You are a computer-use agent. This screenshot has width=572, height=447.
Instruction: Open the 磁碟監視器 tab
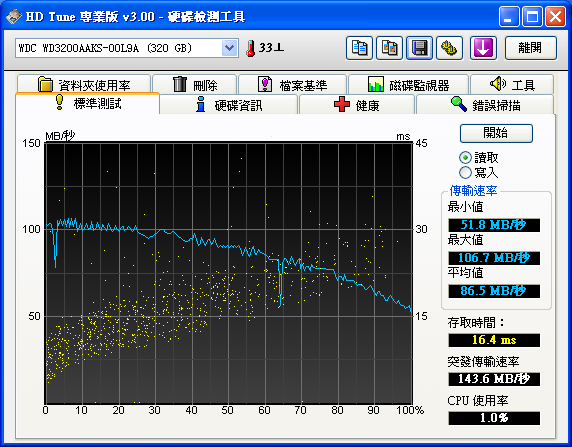tap(408, 84)
